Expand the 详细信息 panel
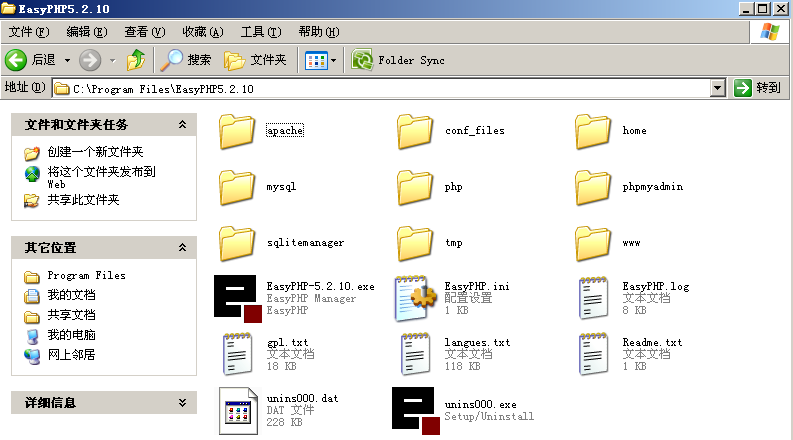The width and height of the screenshot is (793, 440). pyautogui.click(x=182, y=403)
